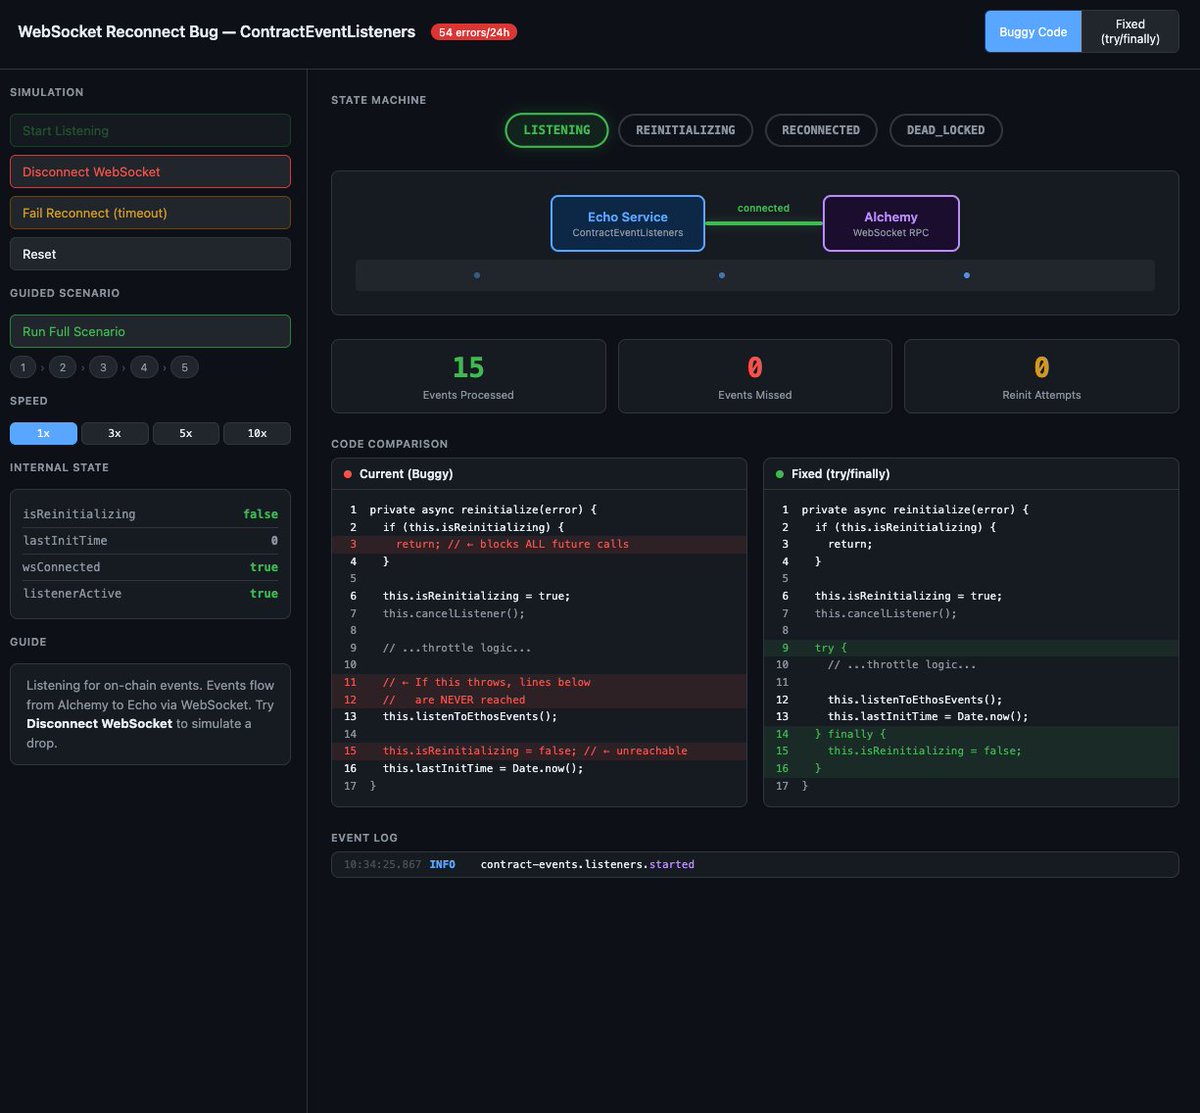
Task: Click red dot beside Current (Buggy)
Action: point(348,474)
